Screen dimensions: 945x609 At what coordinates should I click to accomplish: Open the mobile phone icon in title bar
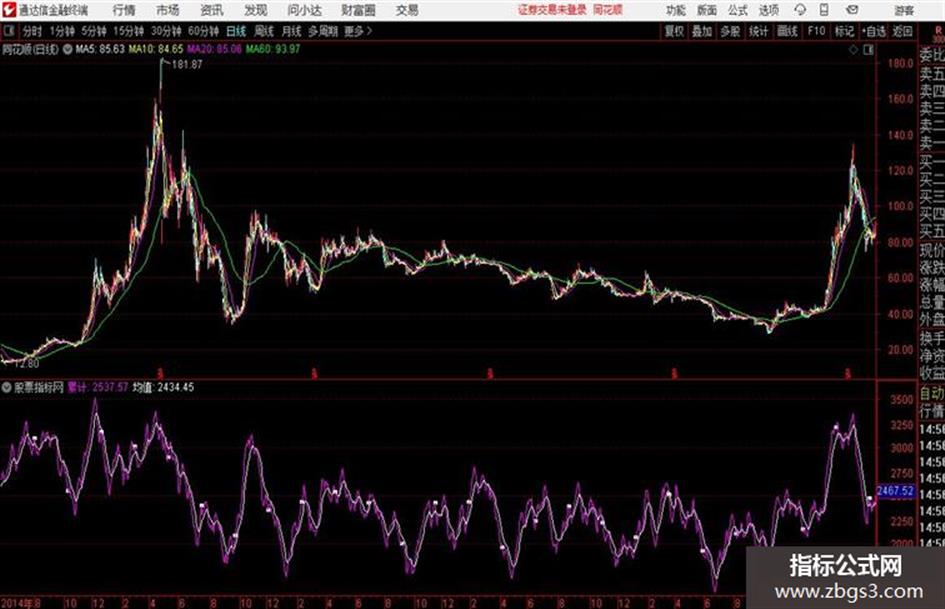[824, 10]
